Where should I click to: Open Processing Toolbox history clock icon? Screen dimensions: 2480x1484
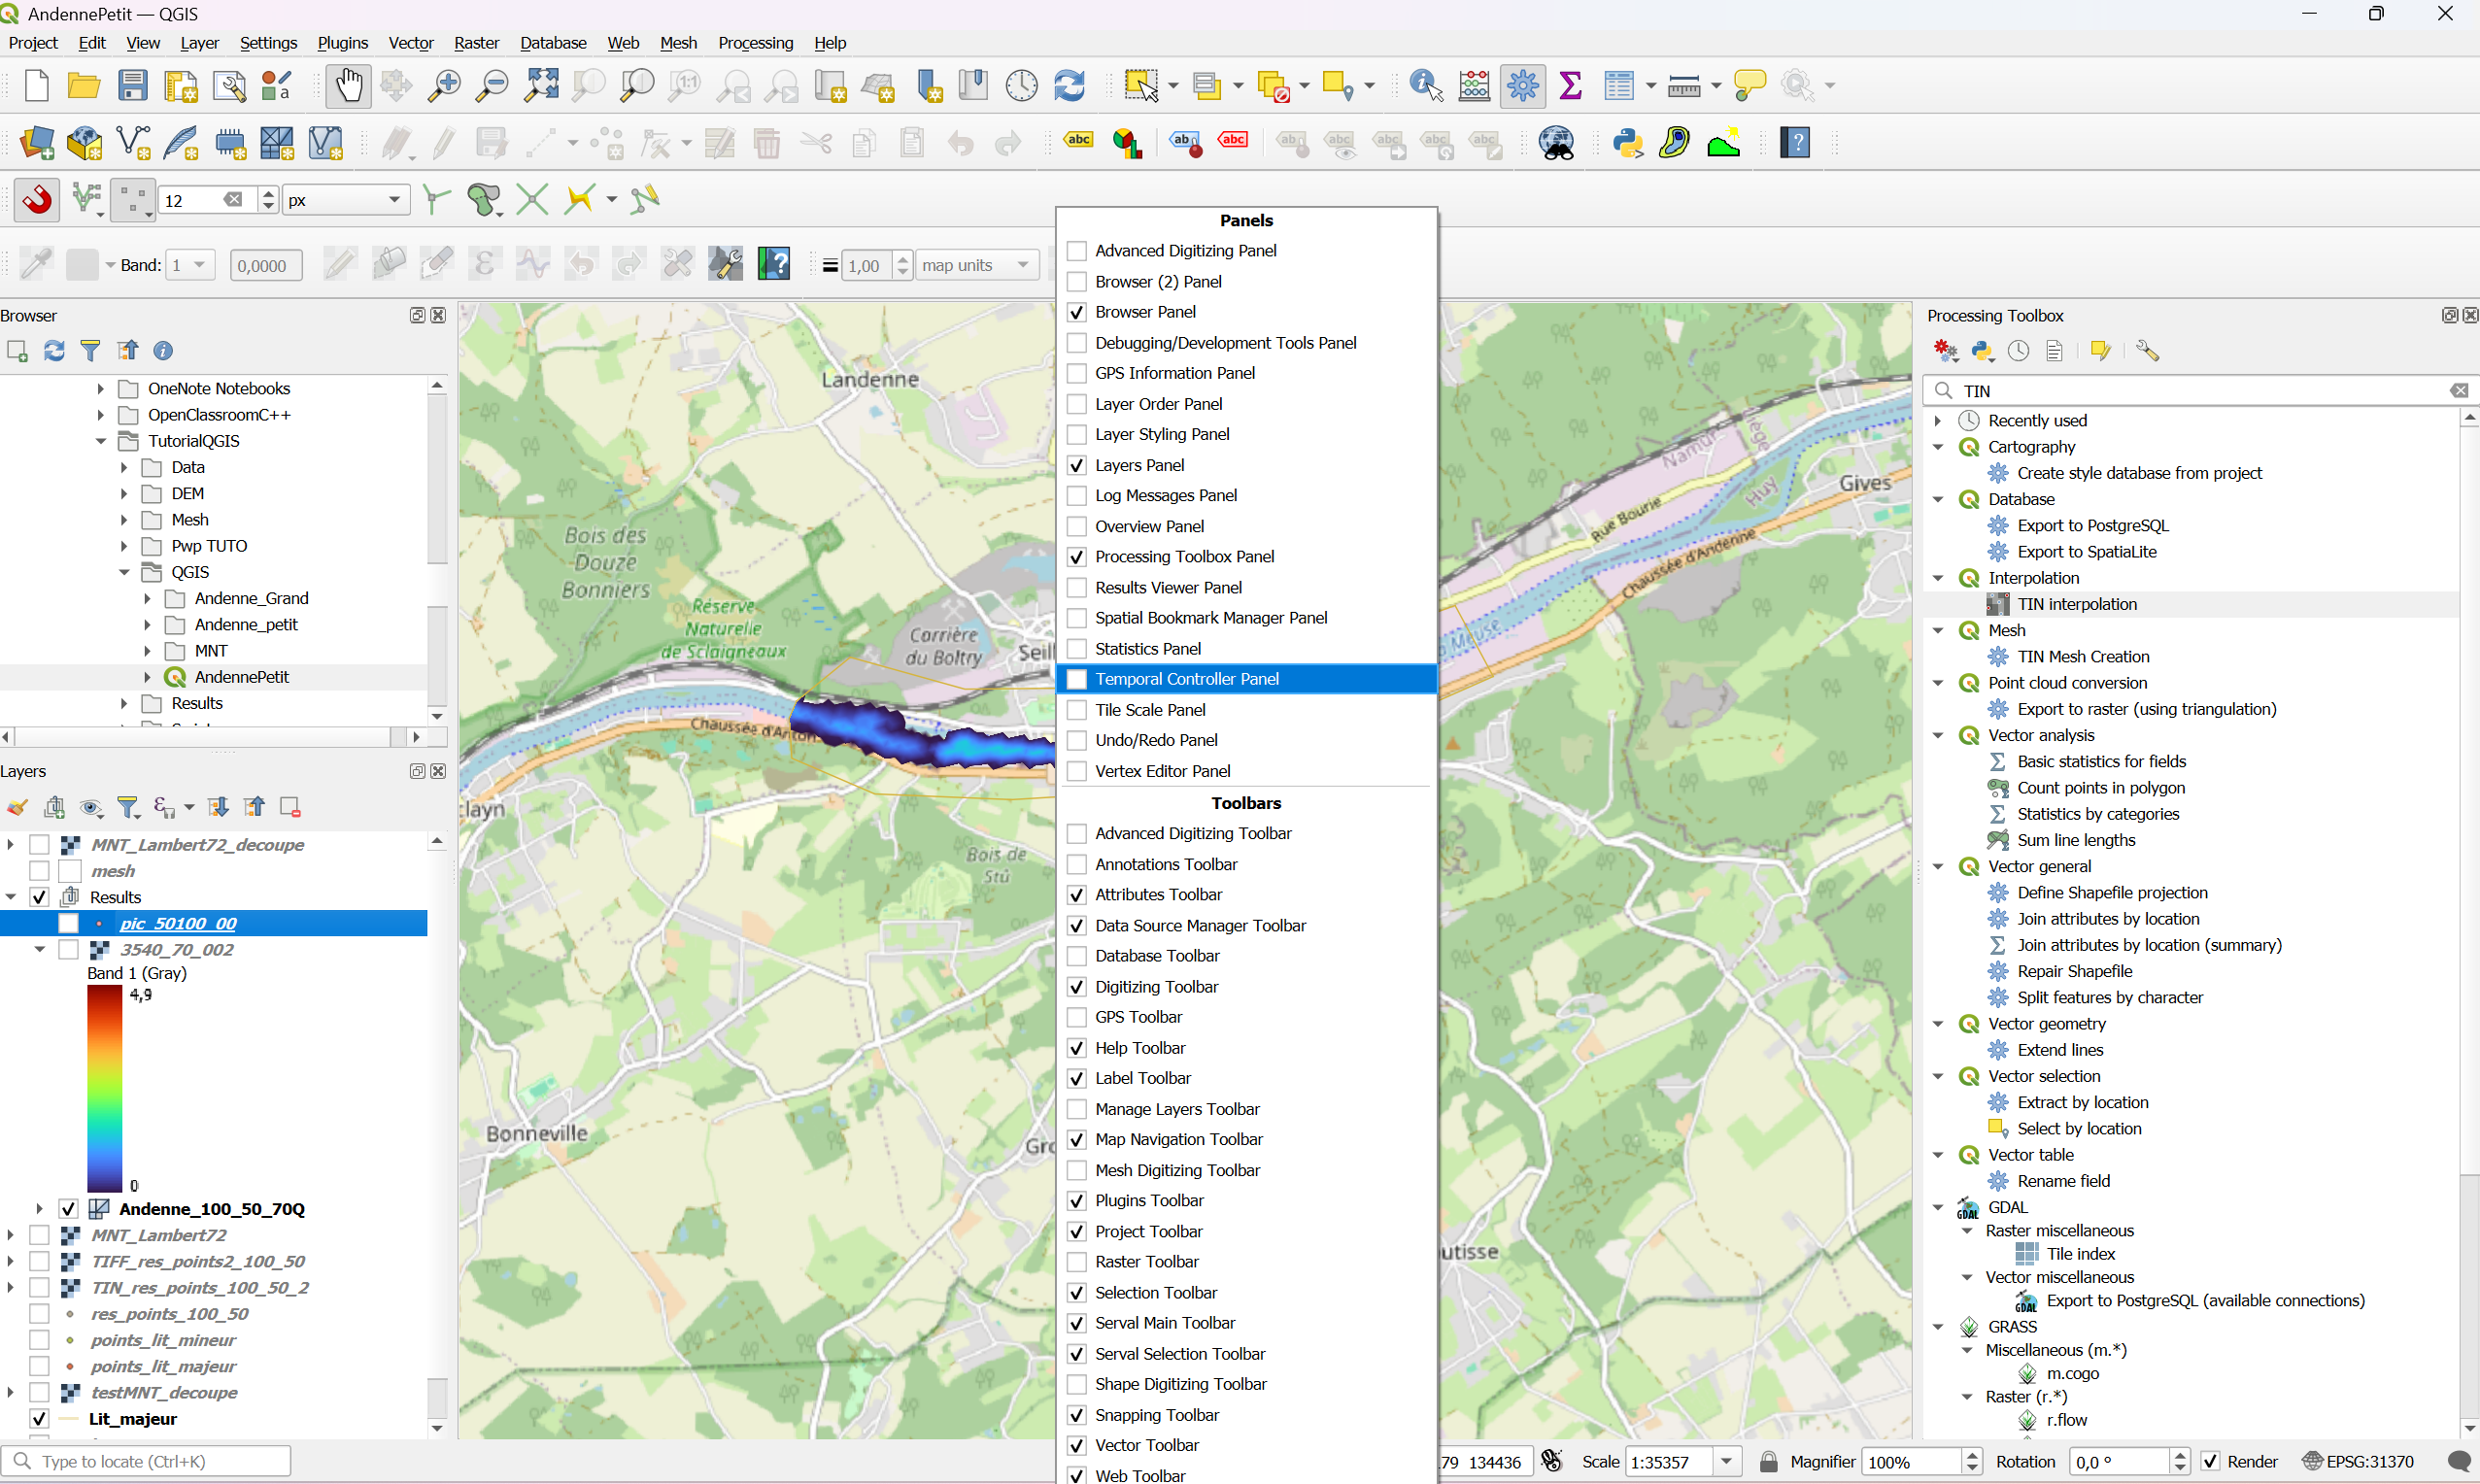point(2018,350)
